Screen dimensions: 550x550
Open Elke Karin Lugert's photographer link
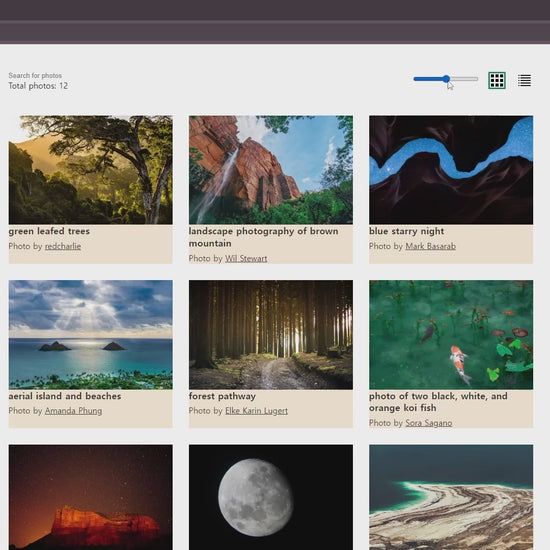256,411
